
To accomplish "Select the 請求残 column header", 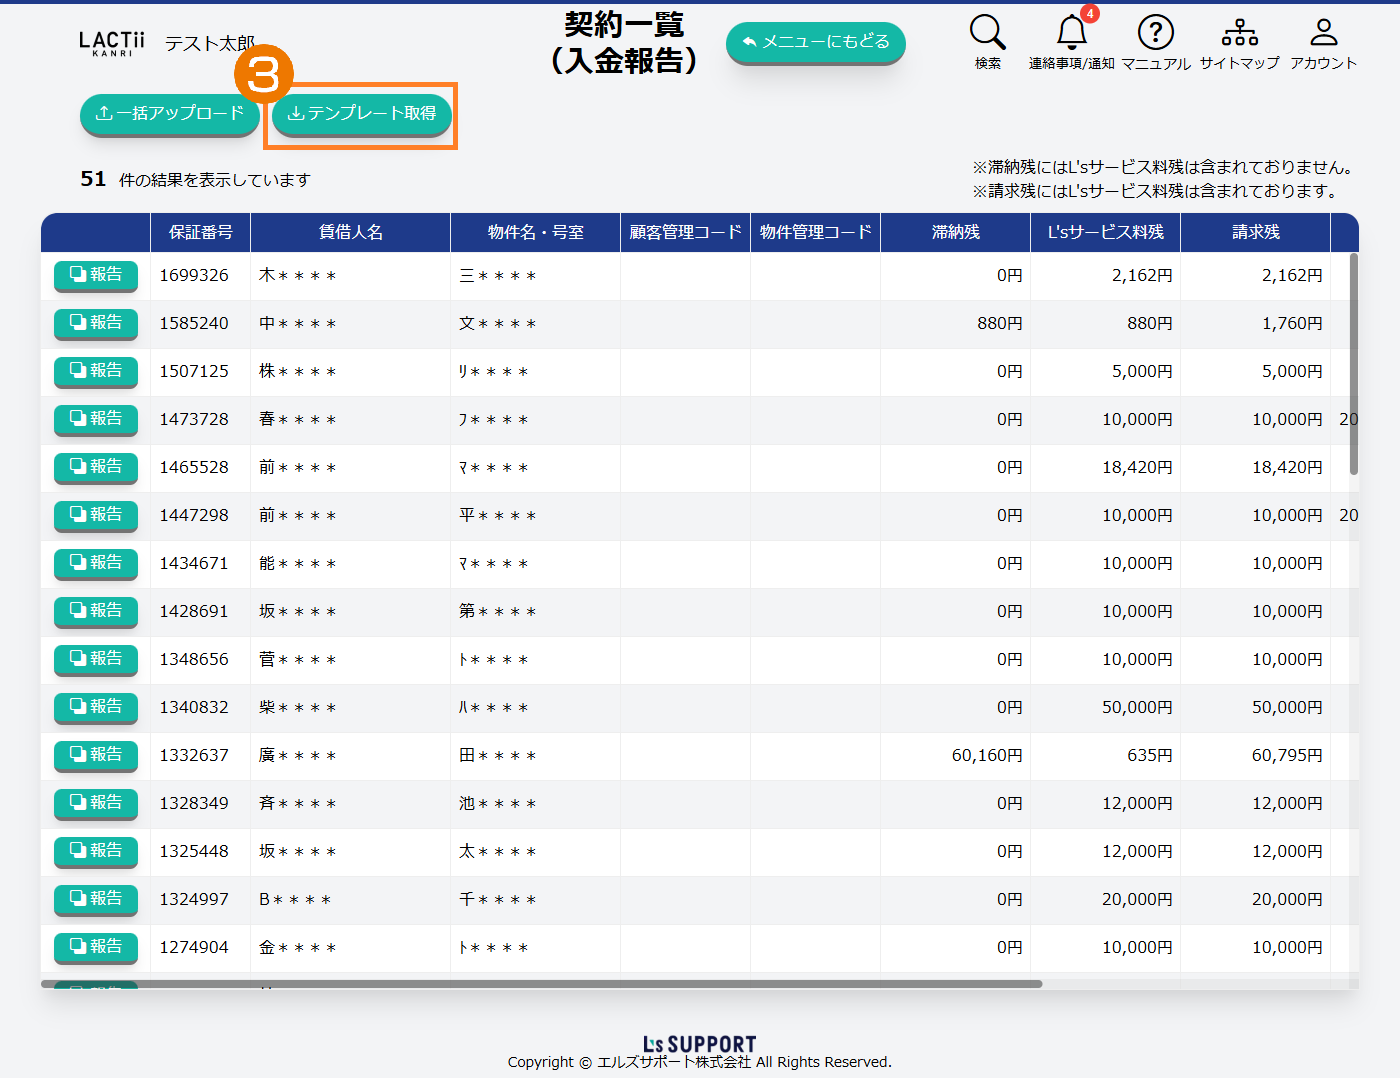I will click(1255, 232).
